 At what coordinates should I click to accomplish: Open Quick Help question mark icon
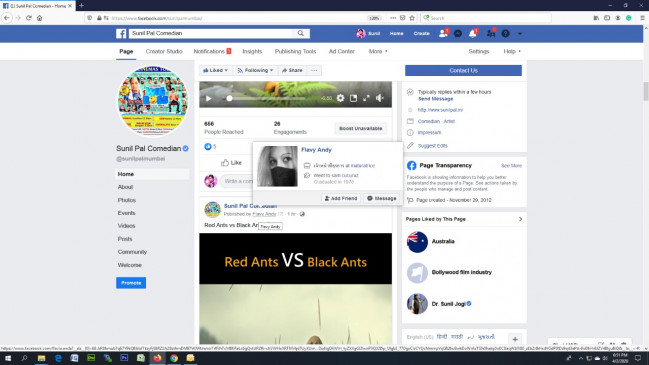click(505, 34)
